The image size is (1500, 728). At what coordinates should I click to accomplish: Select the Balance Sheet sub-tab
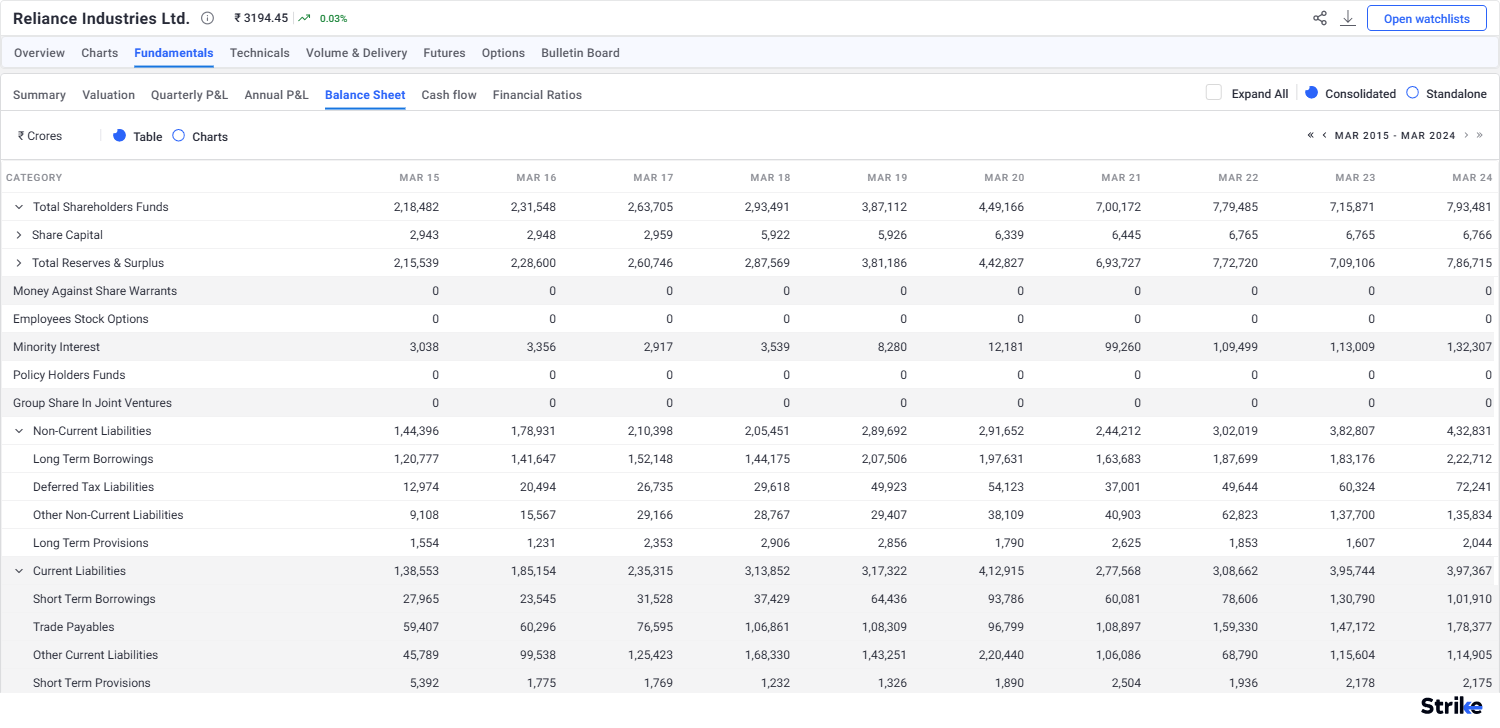[x=365, y=95]
